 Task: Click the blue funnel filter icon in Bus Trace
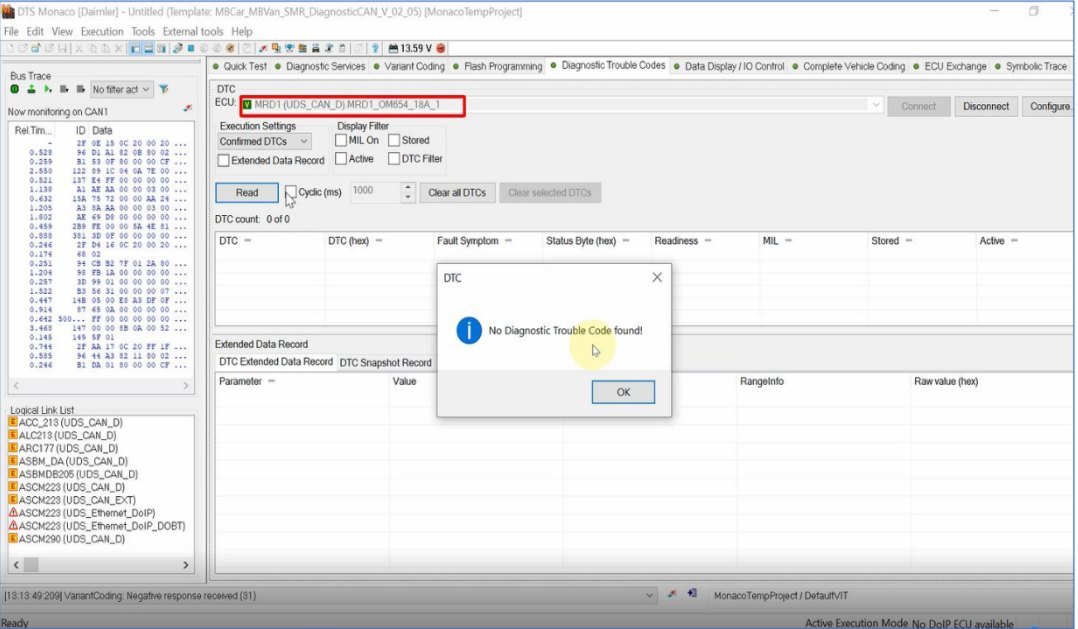(x=164, y=89)
